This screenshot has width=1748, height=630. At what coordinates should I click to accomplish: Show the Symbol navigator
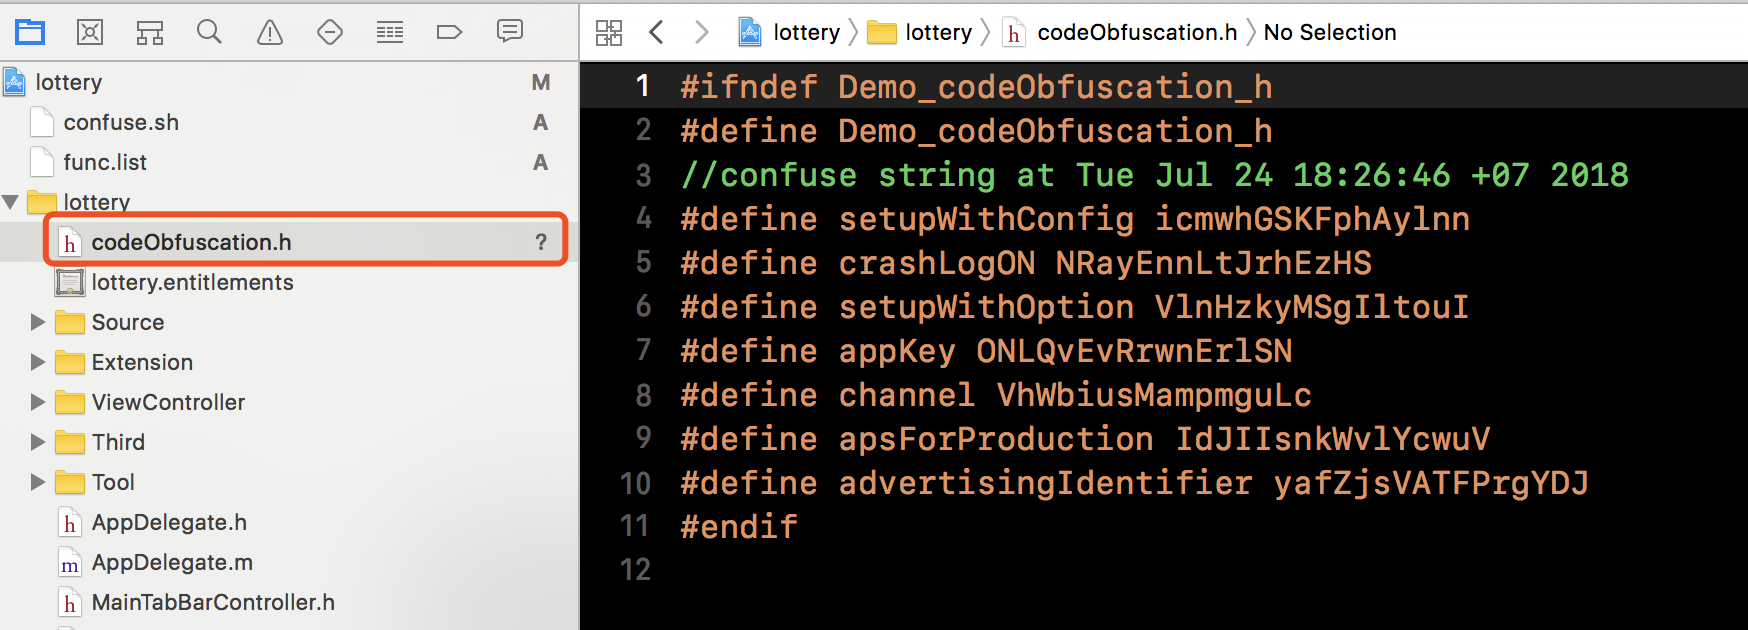tap(150, 32)
